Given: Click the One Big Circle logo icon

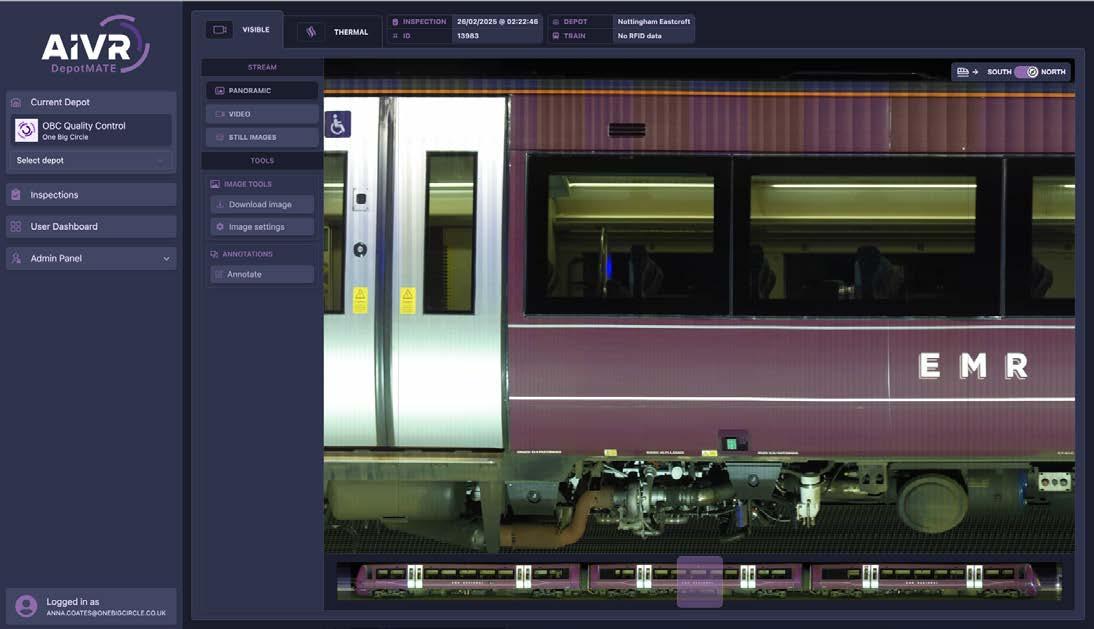Looking at the screenshot, I should (27, 130).
